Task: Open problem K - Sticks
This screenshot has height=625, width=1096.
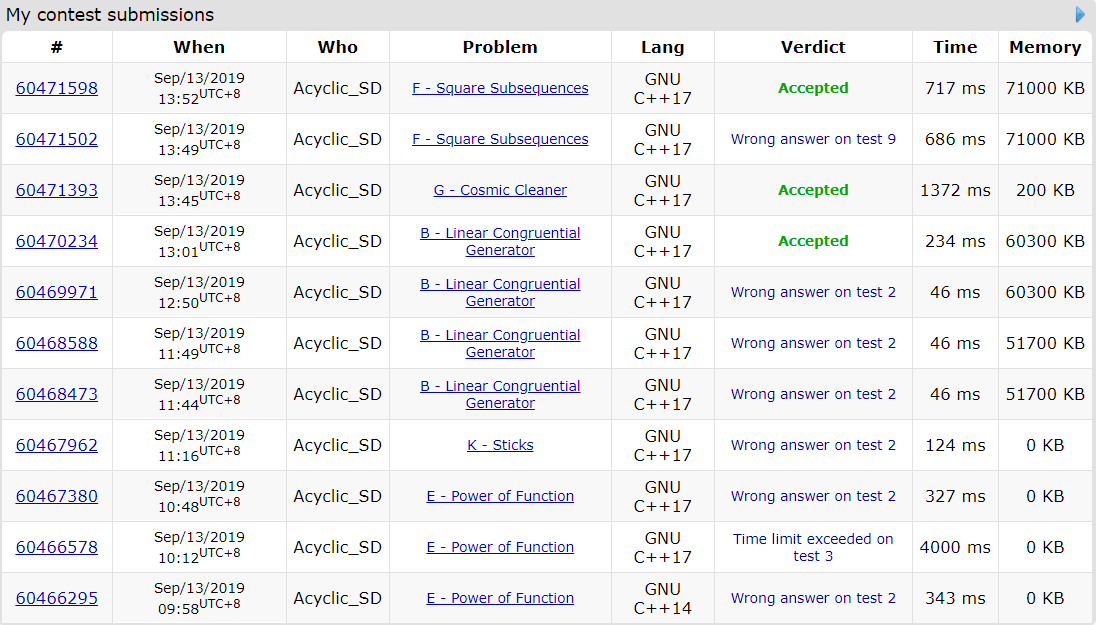Action: coord(500,445)
